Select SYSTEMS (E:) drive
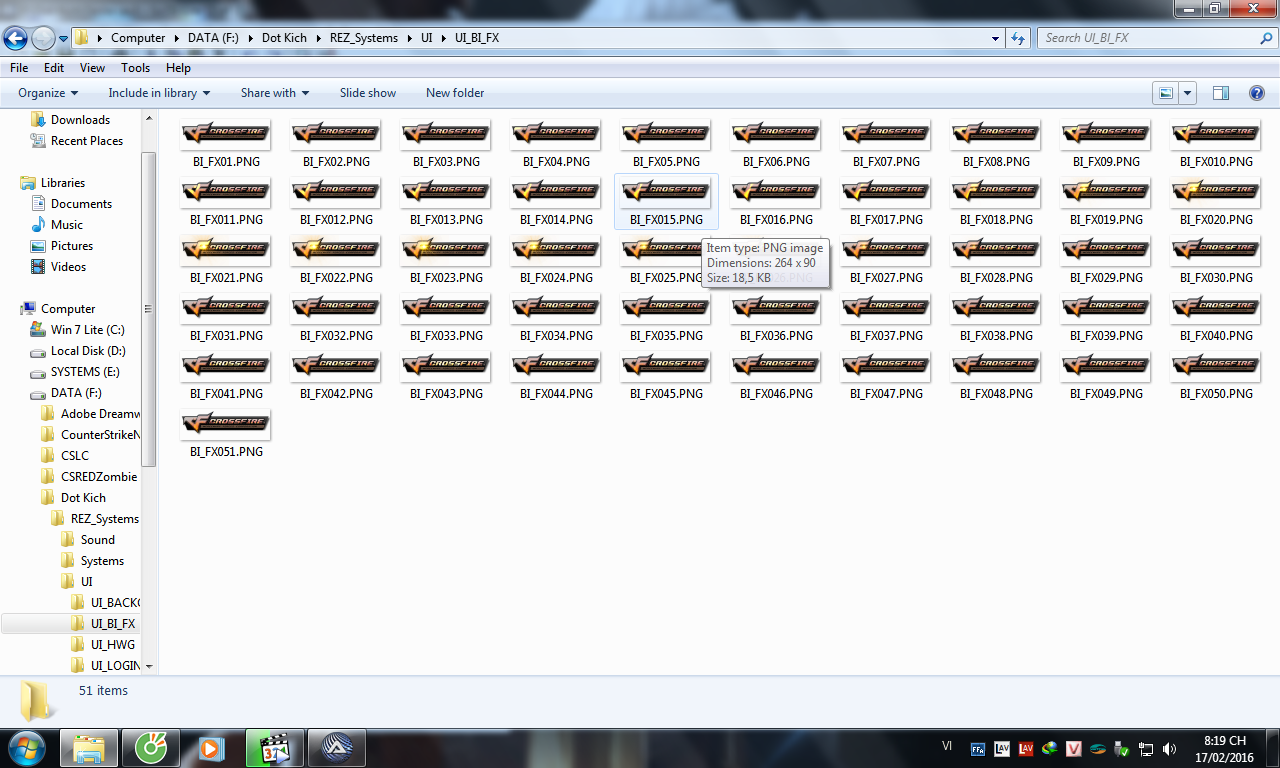The image size is (1280, 768). tap(75, 372)
